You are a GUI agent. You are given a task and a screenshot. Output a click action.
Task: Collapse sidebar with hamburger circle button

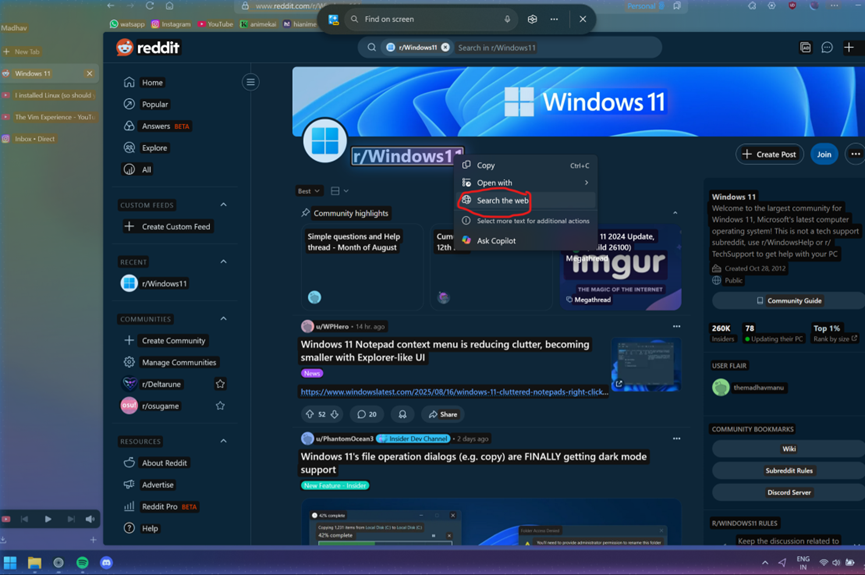(250, 82)
